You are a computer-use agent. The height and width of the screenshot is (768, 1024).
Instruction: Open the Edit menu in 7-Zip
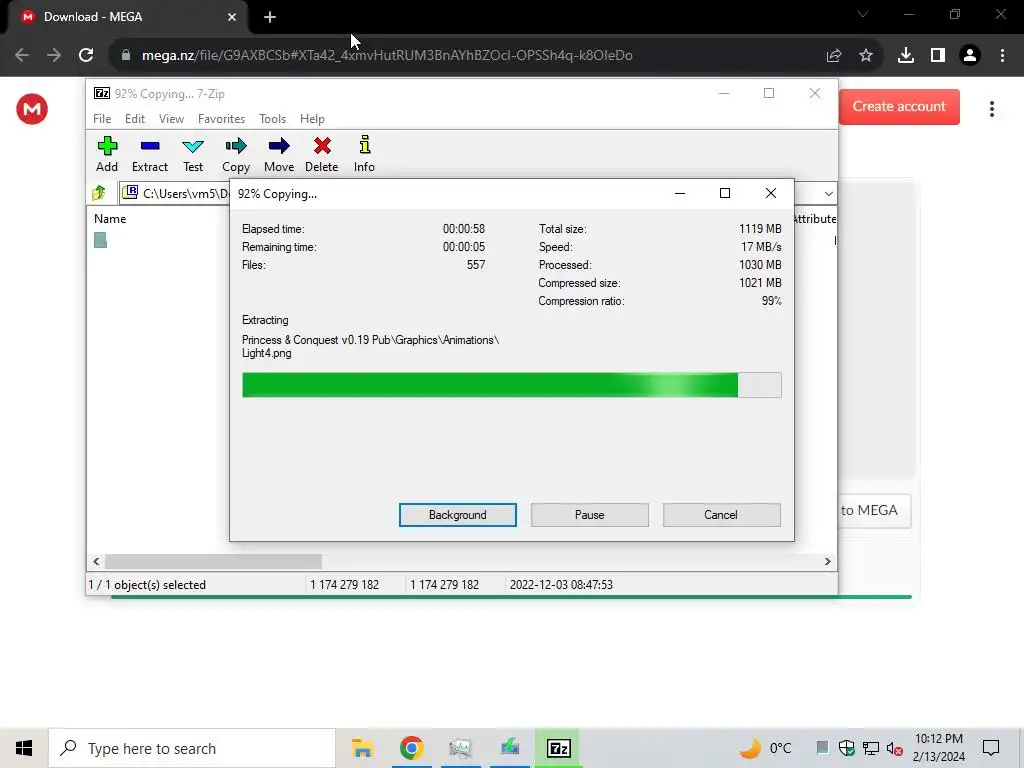click(135, 119)
